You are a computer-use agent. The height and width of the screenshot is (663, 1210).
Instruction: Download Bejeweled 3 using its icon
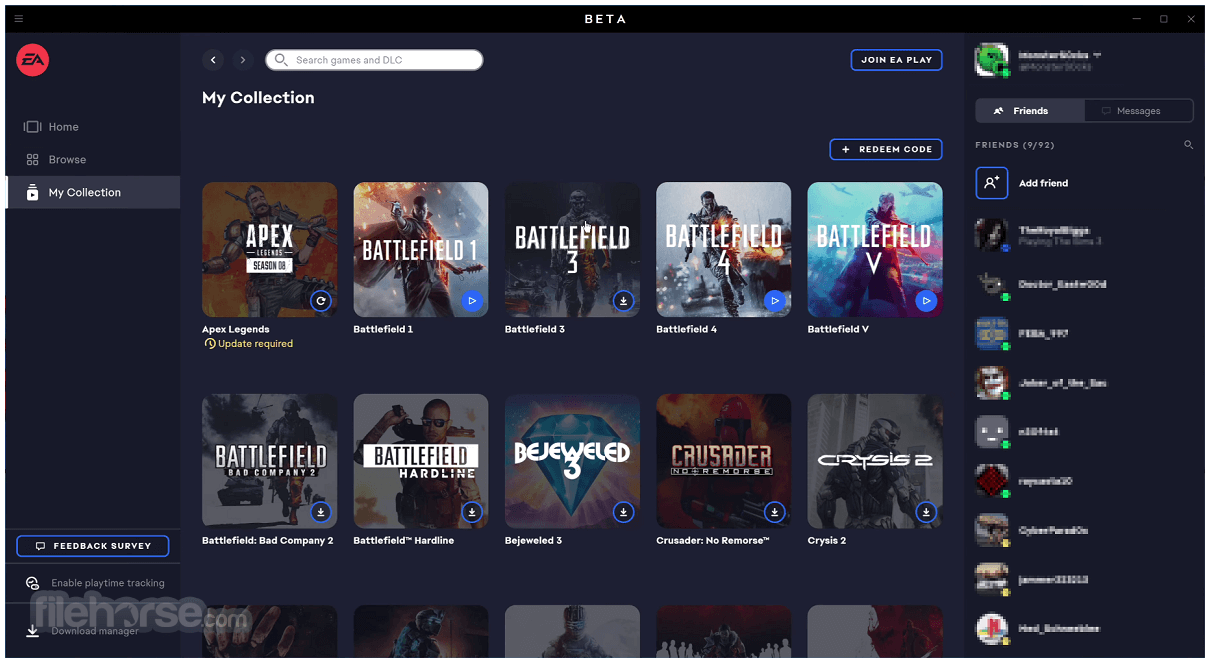623,512
